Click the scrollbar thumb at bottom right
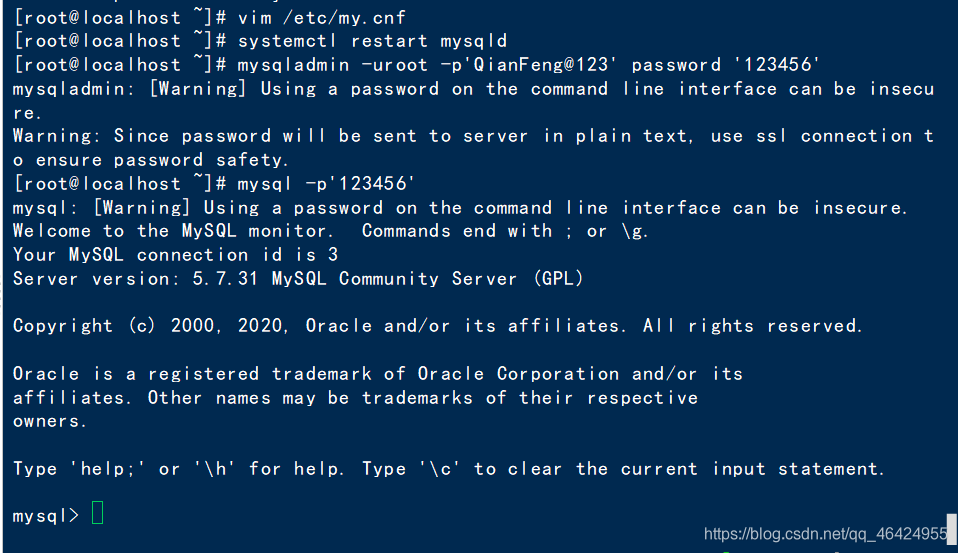958x553 pixels. point(952,529)
